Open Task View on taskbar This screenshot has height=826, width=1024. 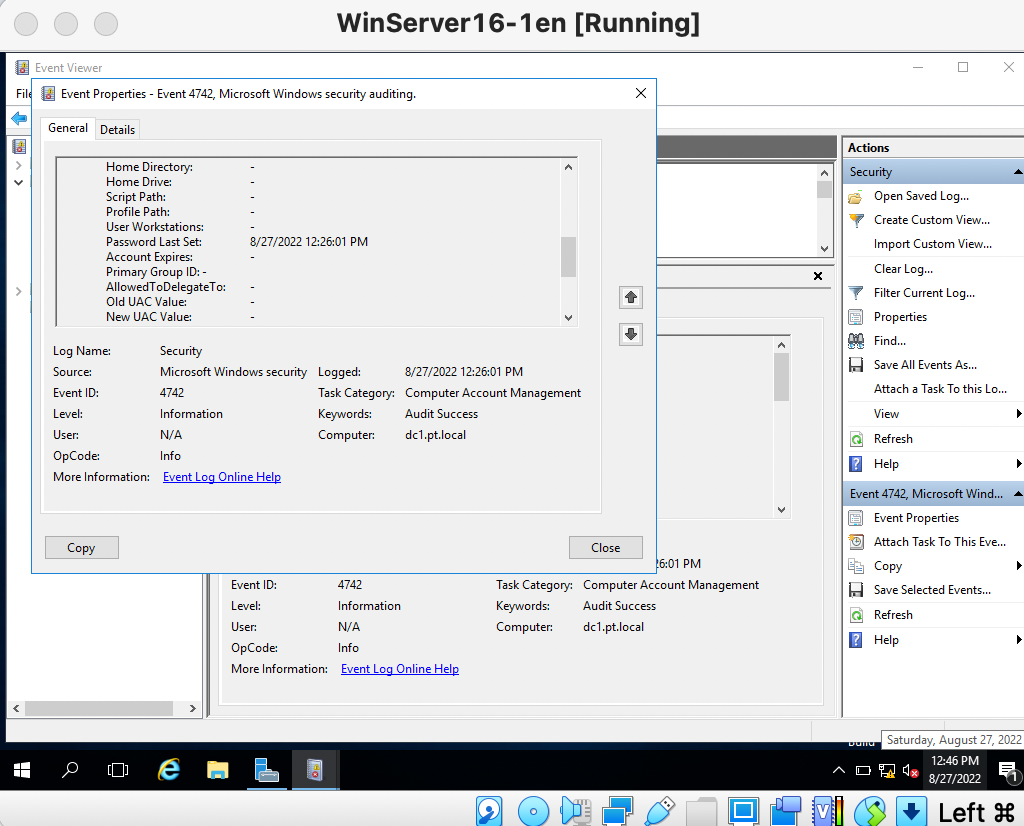[x=118, y=770]
